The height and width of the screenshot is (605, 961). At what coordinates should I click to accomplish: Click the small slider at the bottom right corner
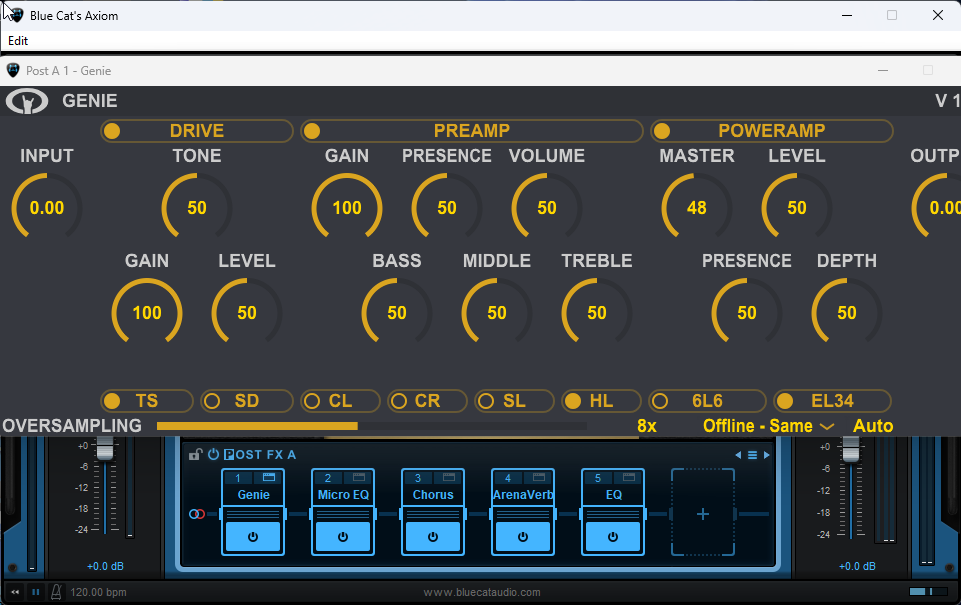tap(929, 592)
